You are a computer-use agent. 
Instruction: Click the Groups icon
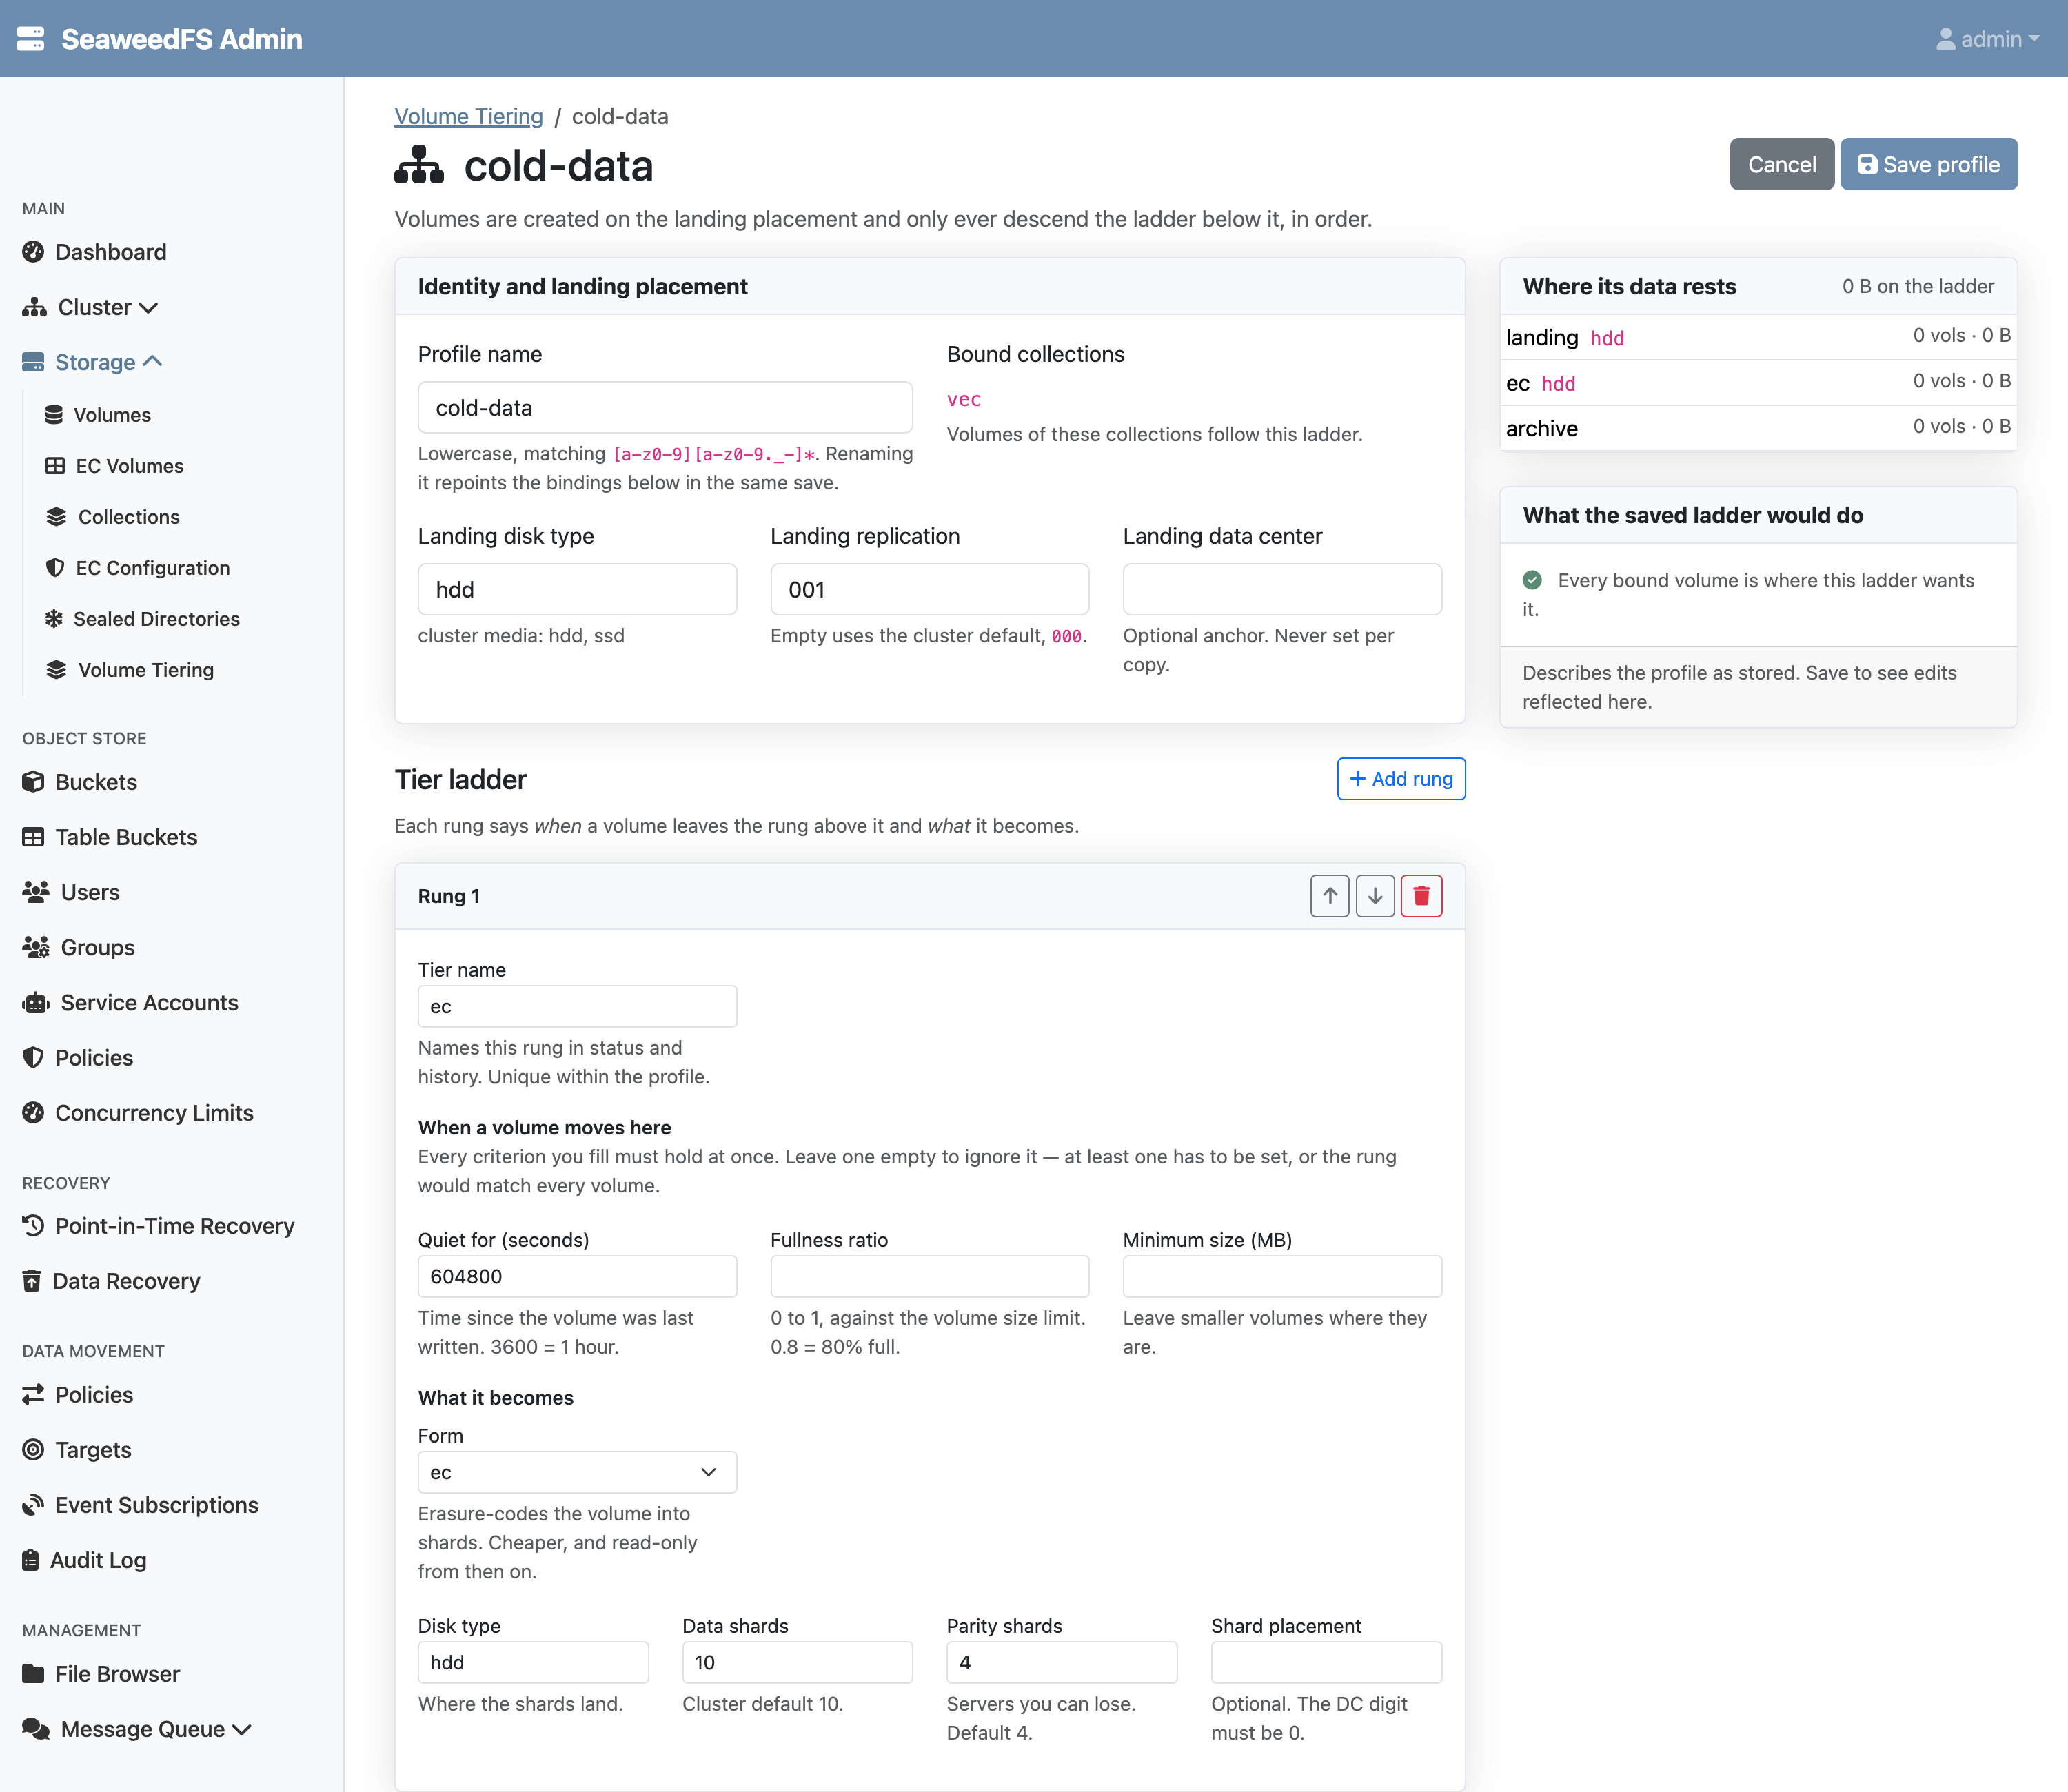36,947
